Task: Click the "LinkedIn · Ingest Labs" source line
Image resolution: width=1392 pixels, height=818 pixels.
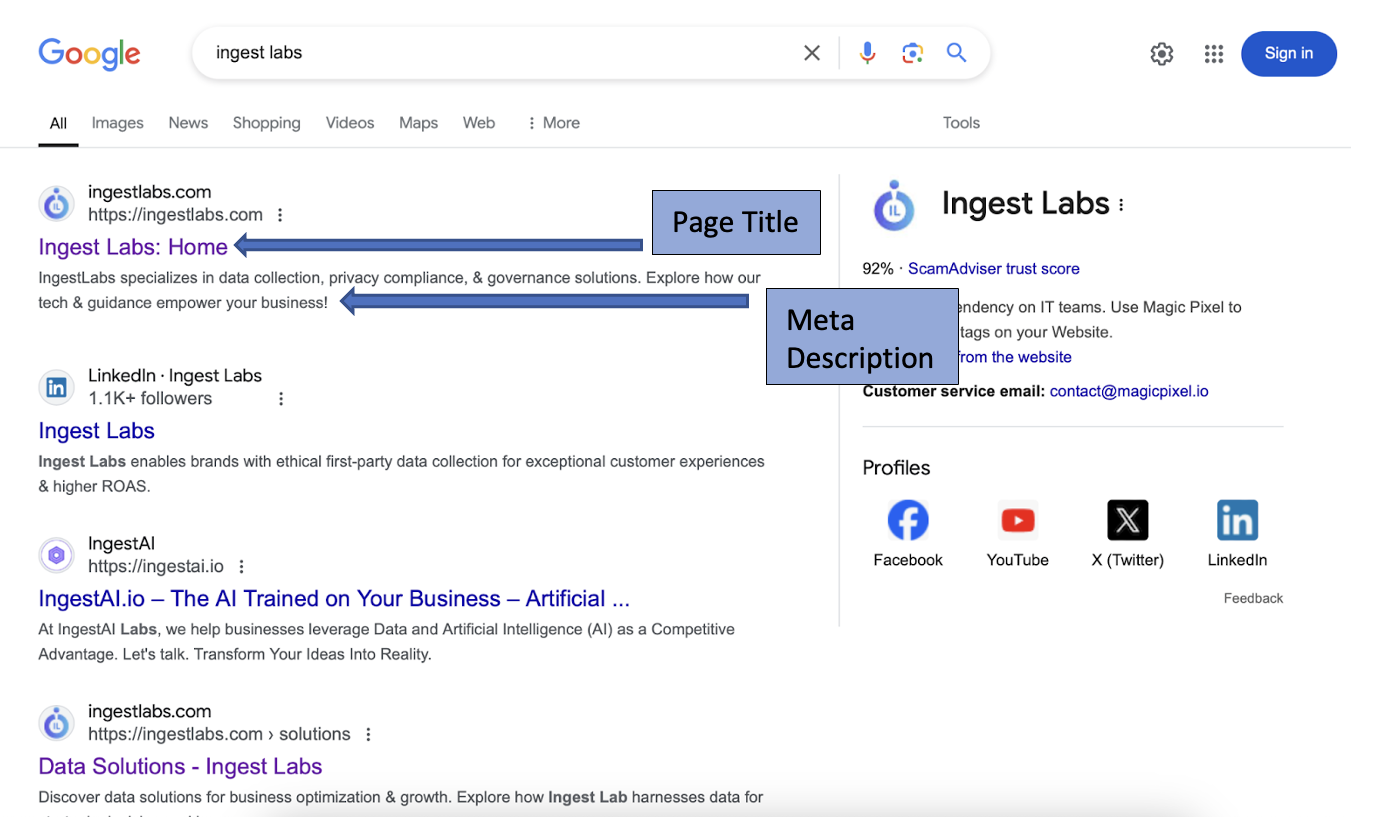Action: tap(175, 376)
